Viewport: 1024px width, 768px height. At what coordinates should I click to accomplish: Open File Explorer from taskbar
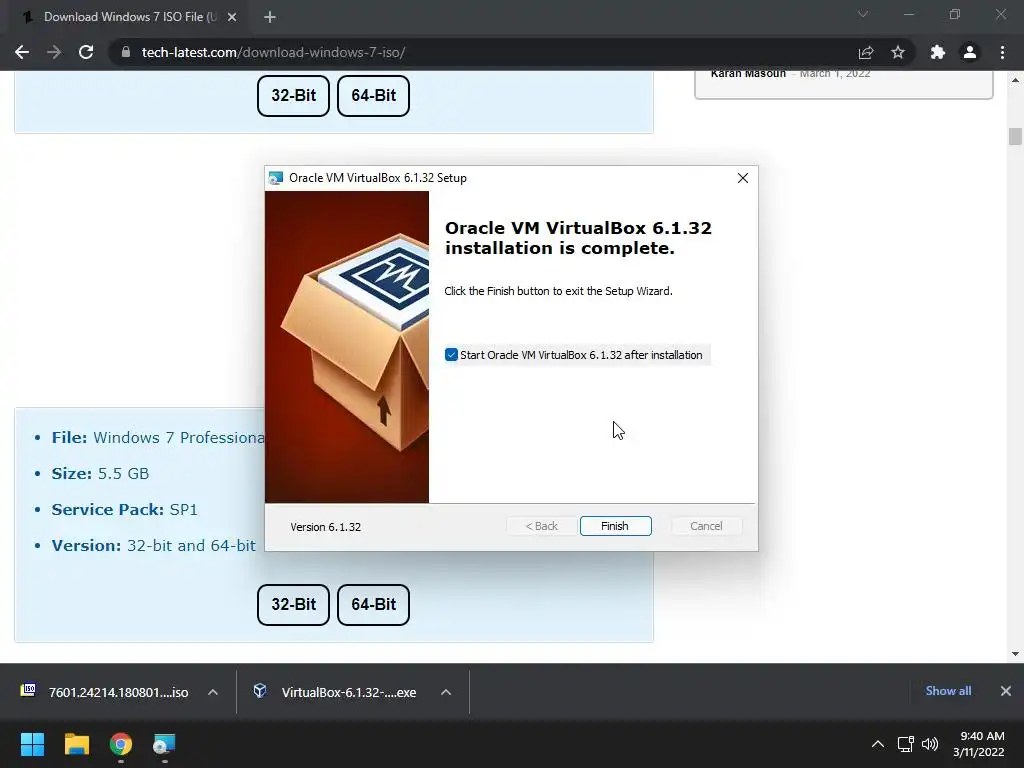[76, 744]
